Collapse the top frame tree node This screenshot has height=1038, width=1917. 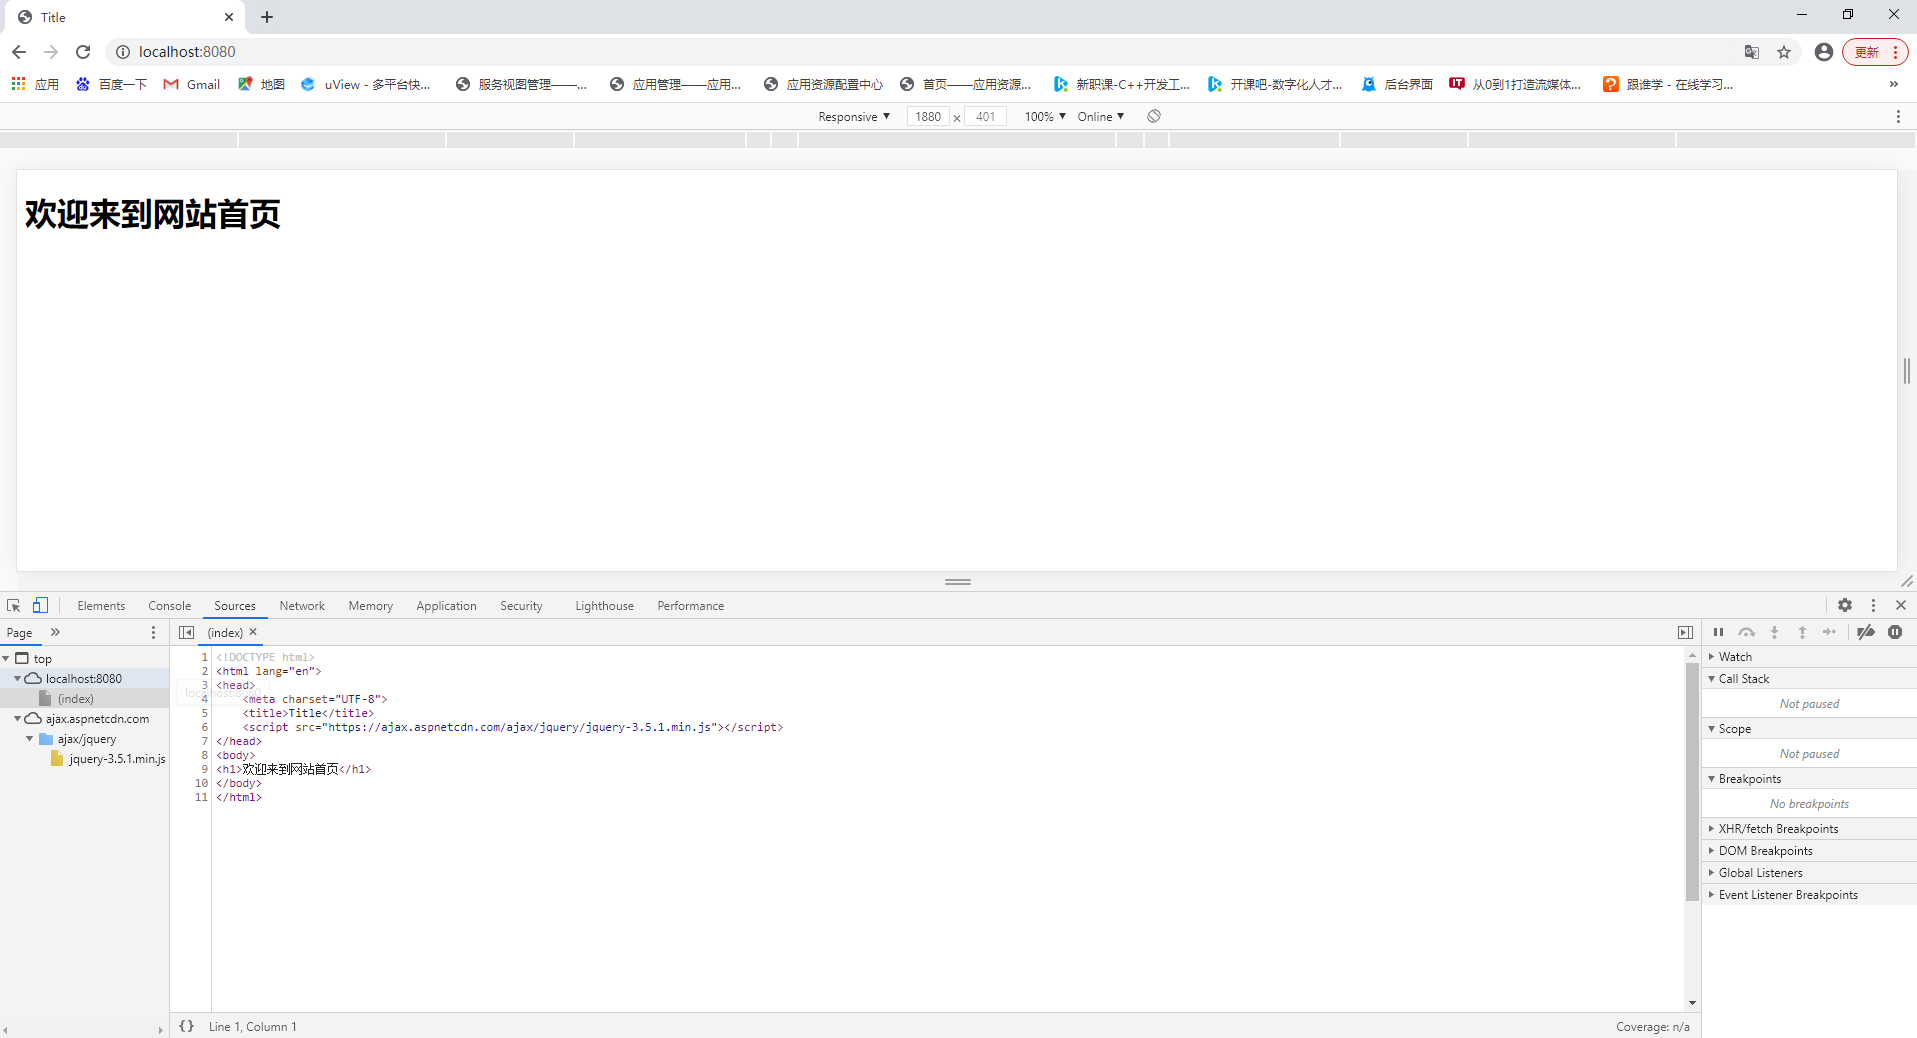coord(6,658)
